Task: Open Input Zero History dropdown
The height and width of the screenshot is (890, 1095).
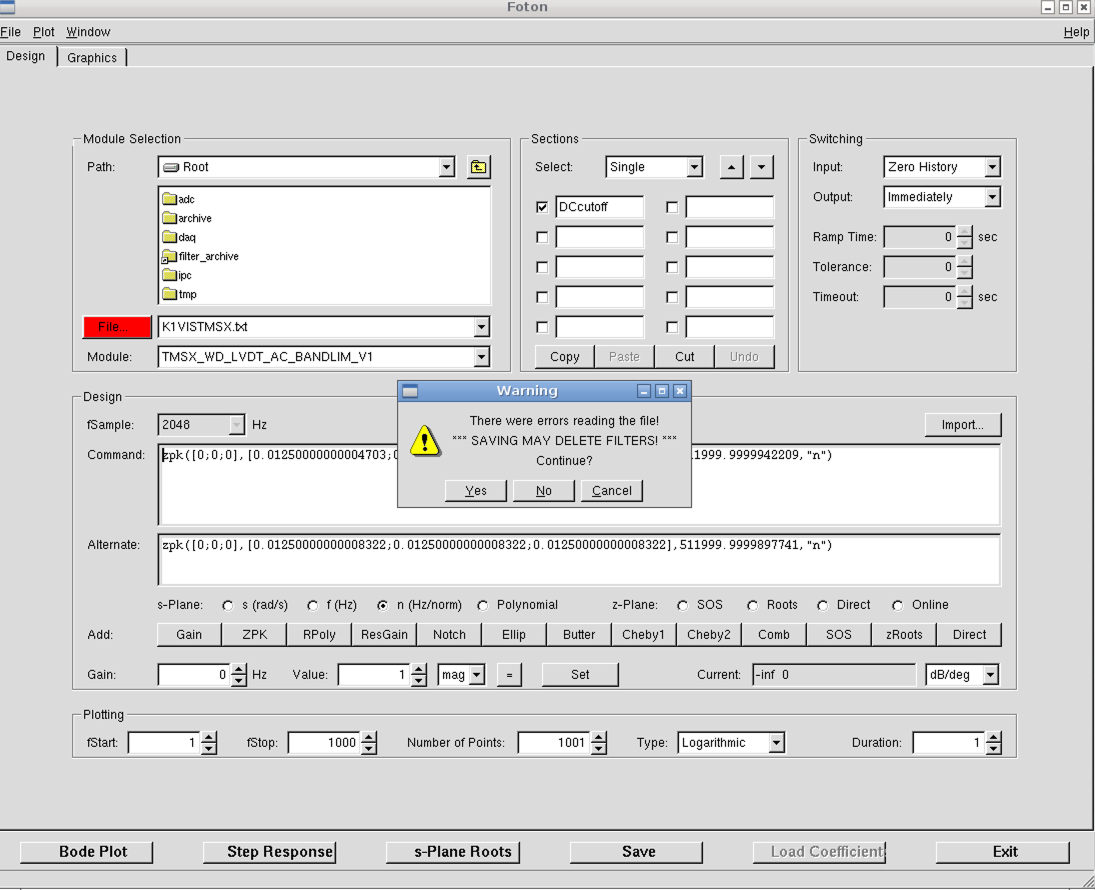Action: tap(992, 167)
